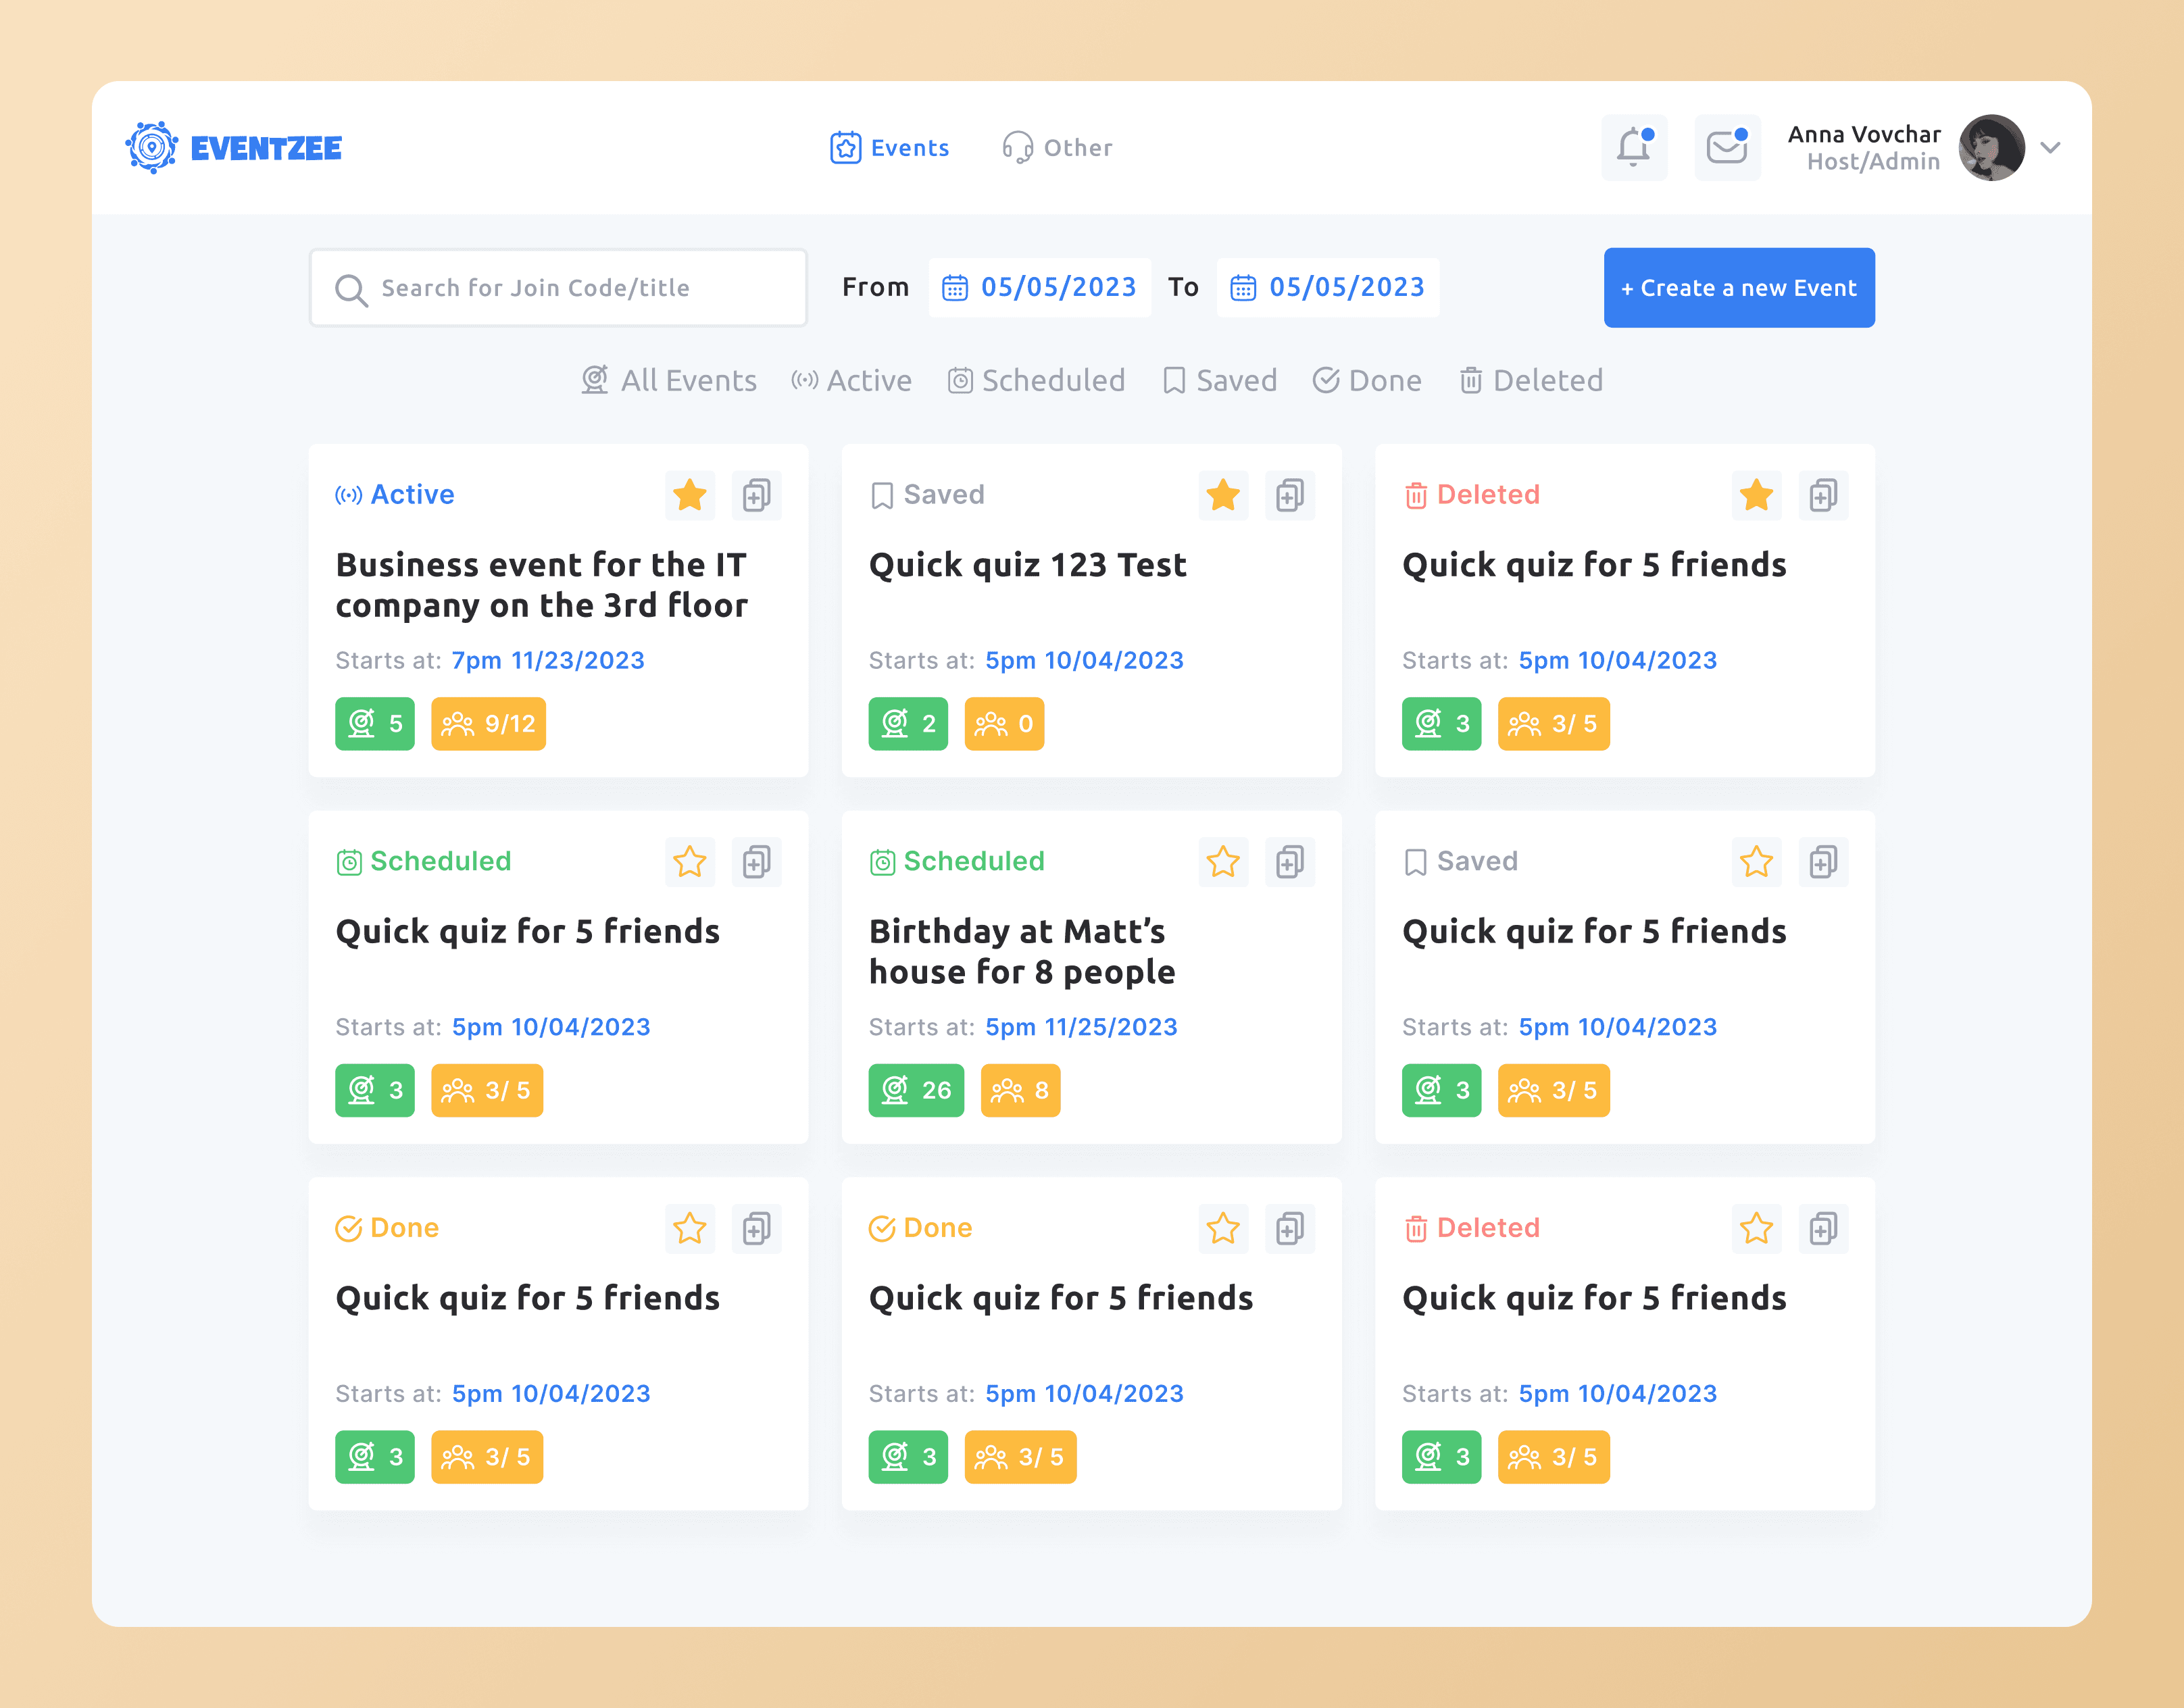Click the start time 7pm 11/23/2023
The image size is (2184, 1708).
coord(548,661)
